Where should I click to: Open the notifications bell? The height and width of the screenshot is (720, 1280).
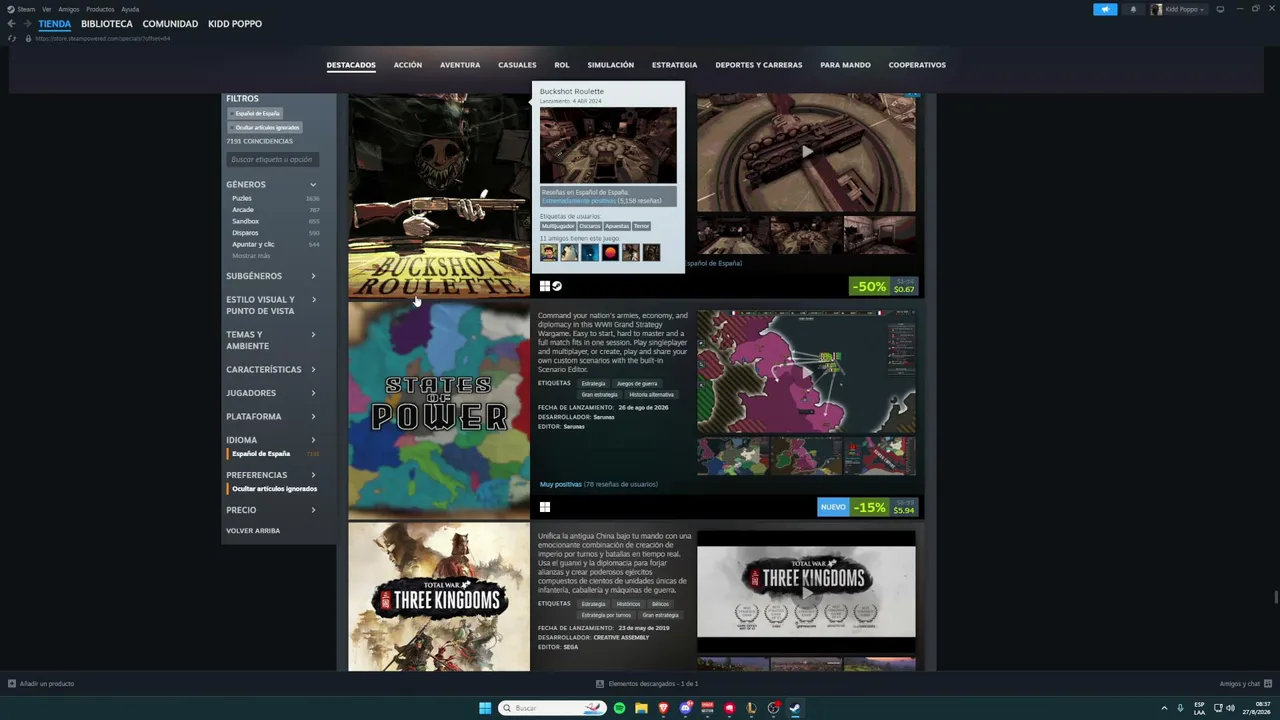pos(1133,9)
